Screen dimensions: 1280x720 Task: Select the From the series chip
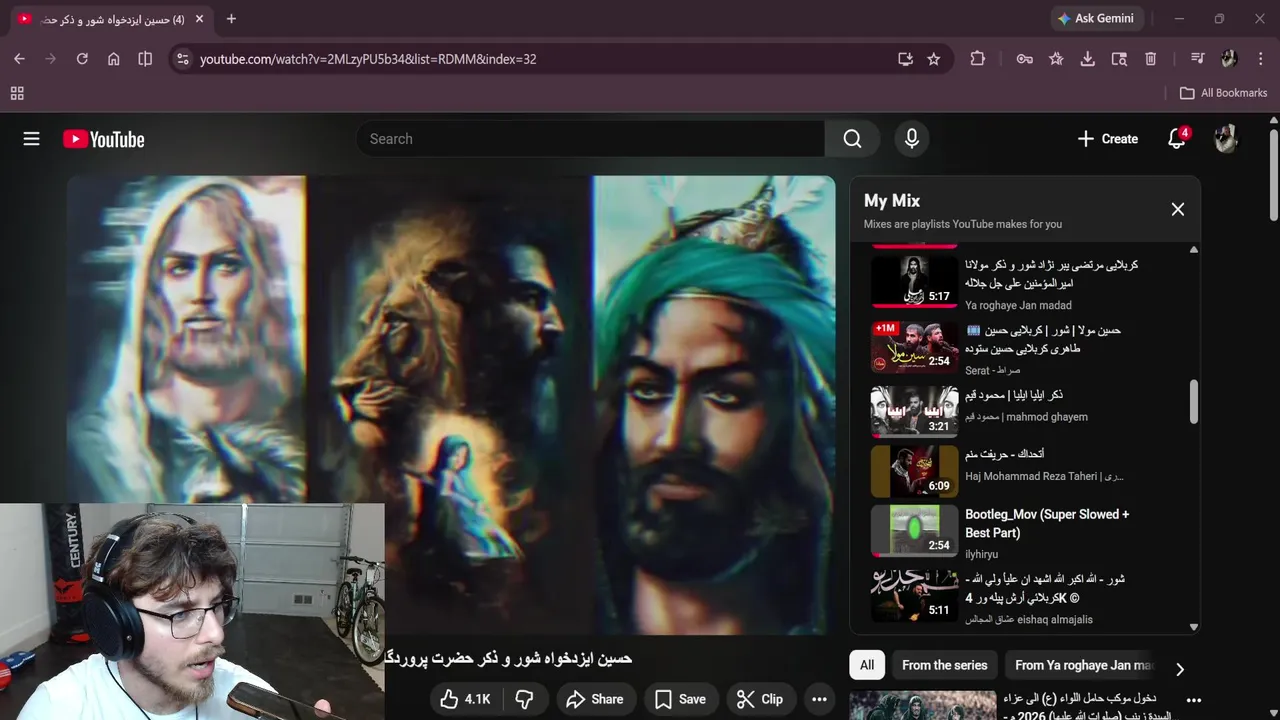tap(944, 665)
